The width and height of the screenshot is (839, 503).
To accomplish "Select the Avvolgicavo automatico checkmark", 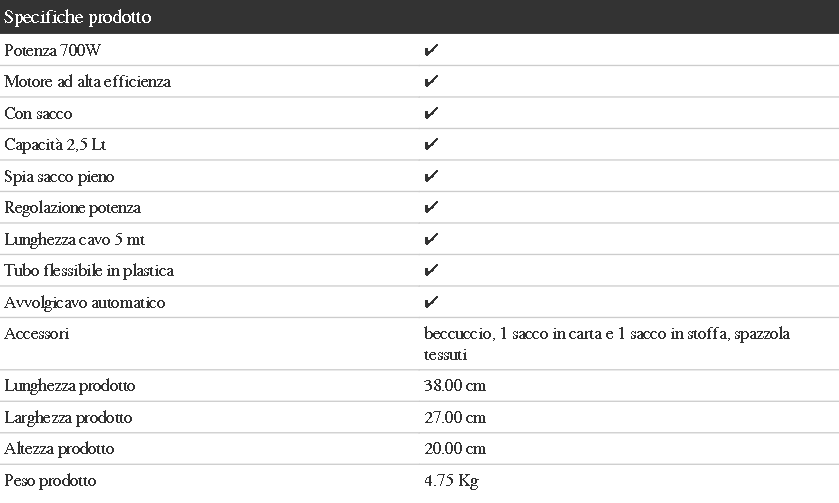I will click(x=431, y=302).
